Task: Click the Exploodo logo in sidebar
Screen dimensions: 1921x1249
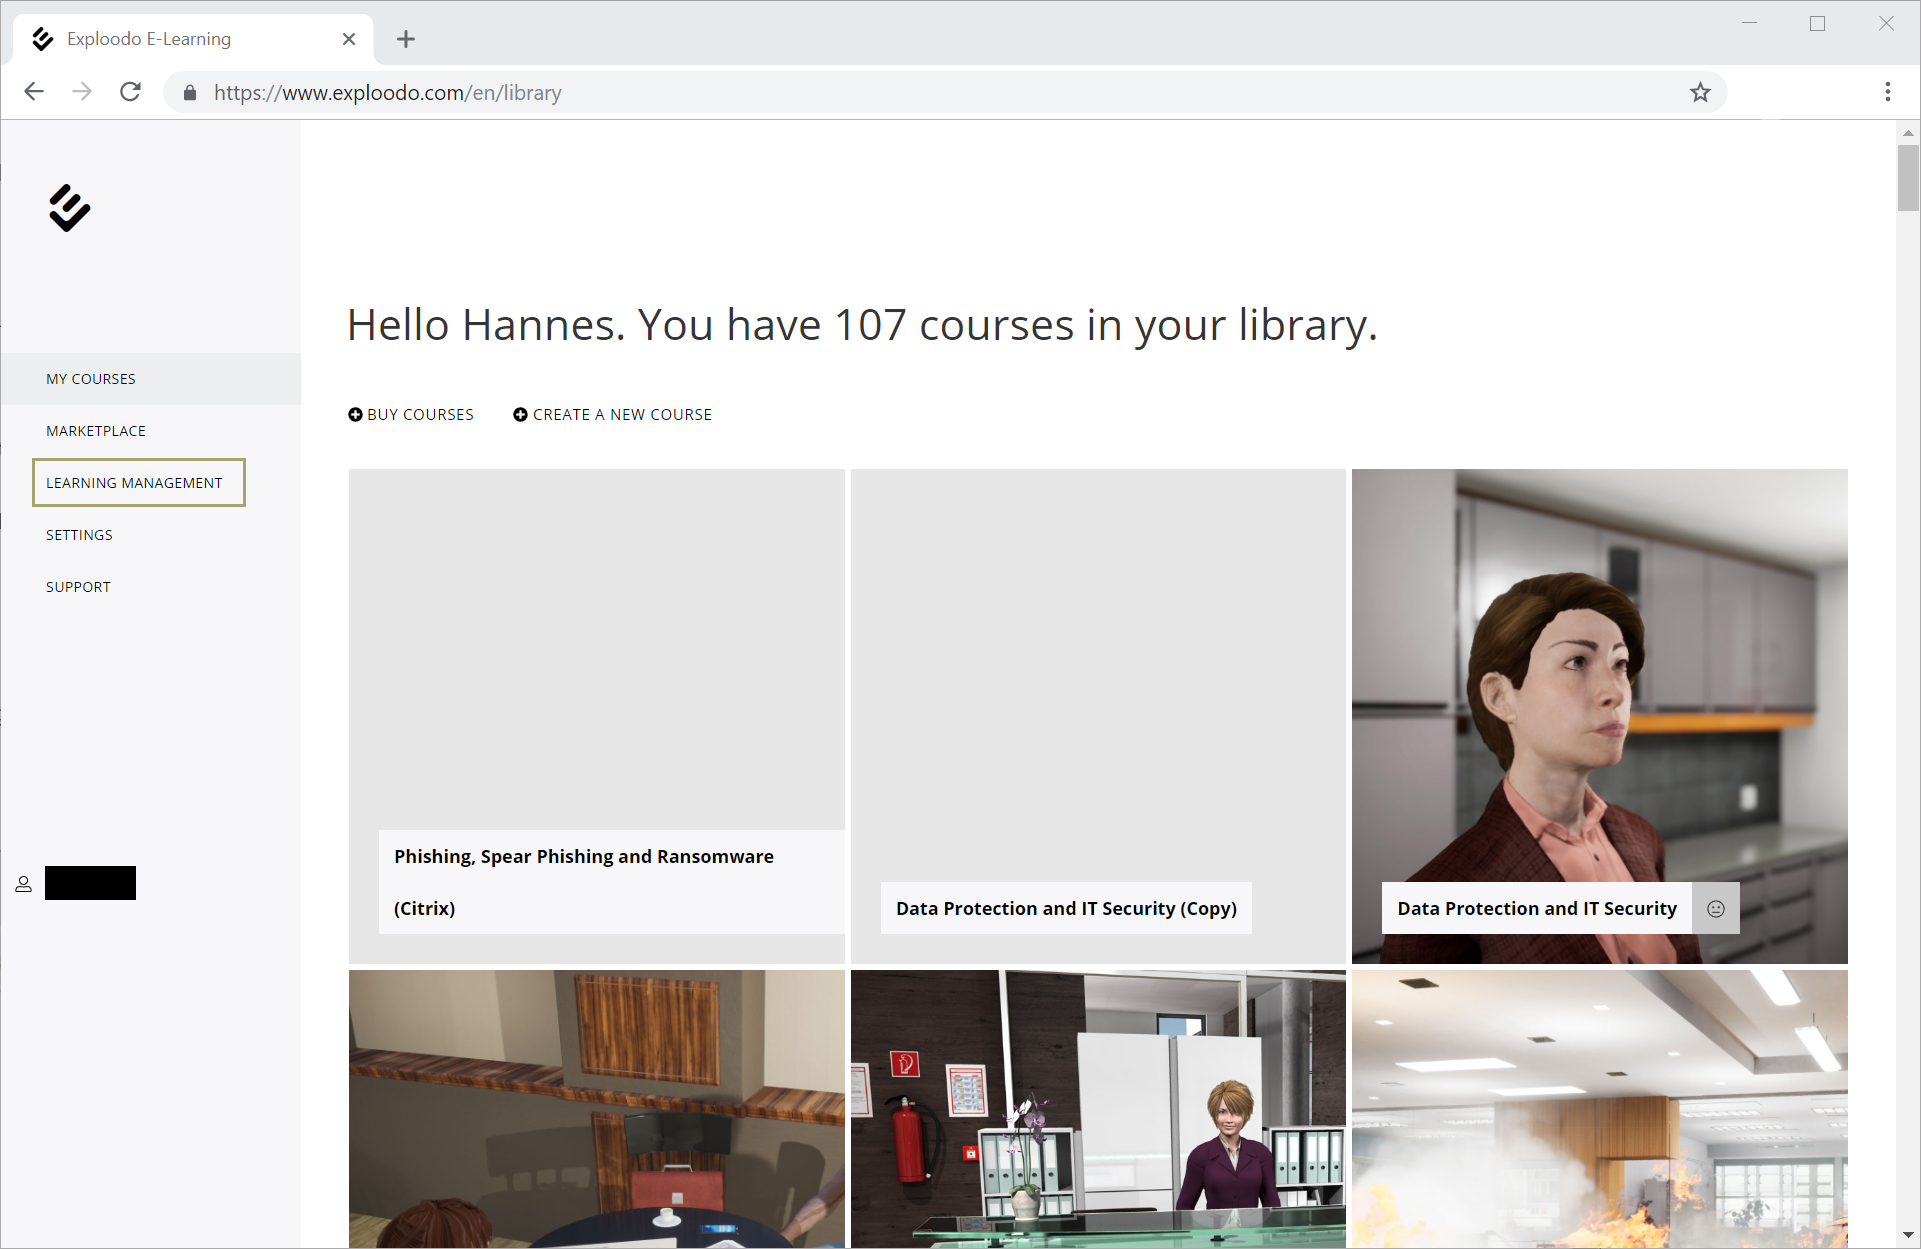Action: (69, 208)
